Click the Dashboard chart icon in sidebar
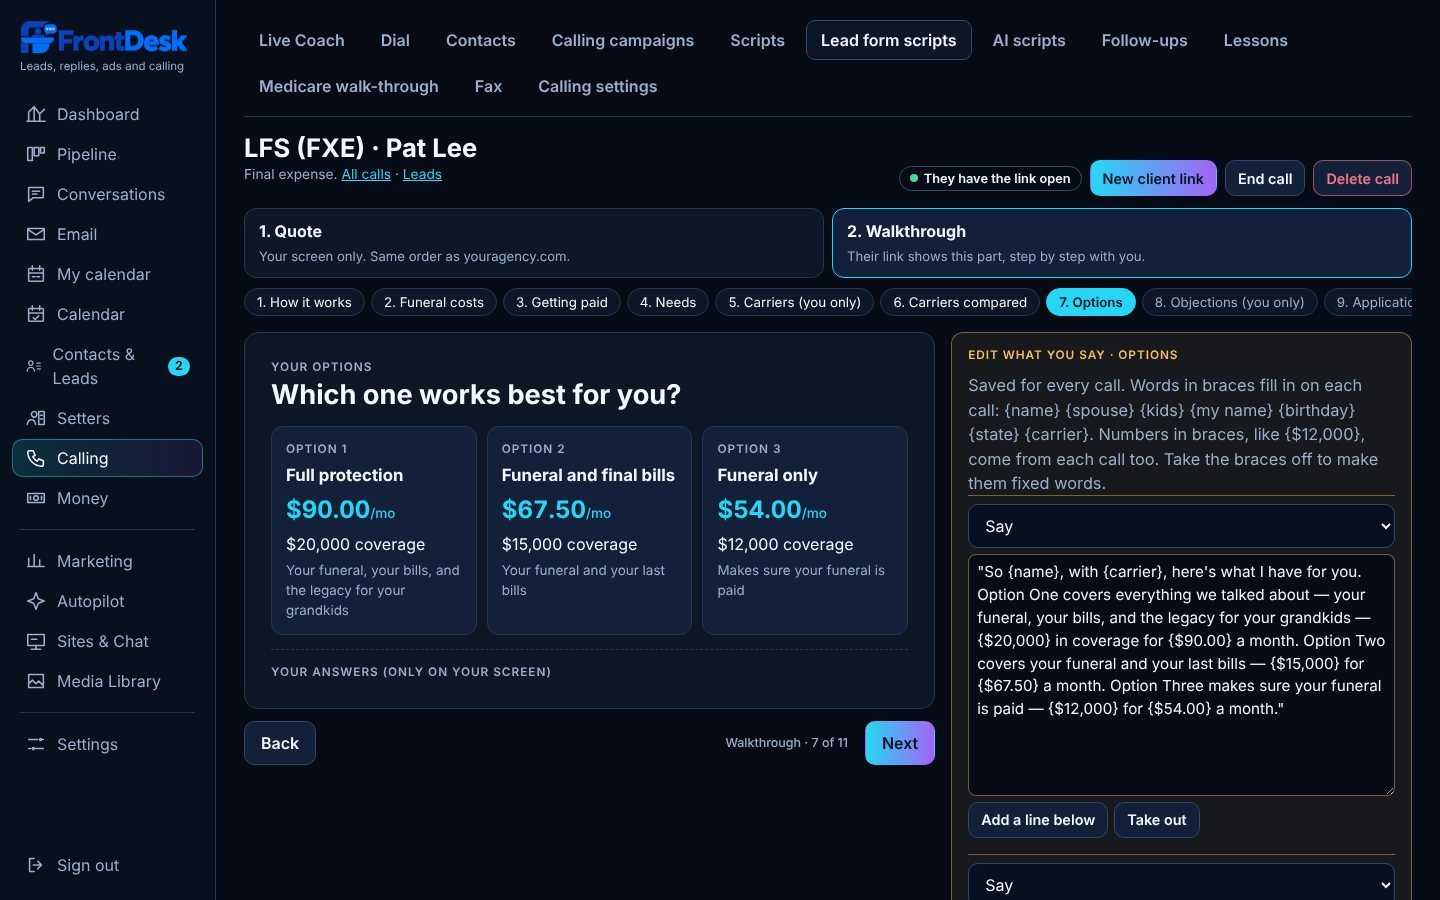Image resolution: width=1440 pixels, height=900 pixels. click(36, 114)
